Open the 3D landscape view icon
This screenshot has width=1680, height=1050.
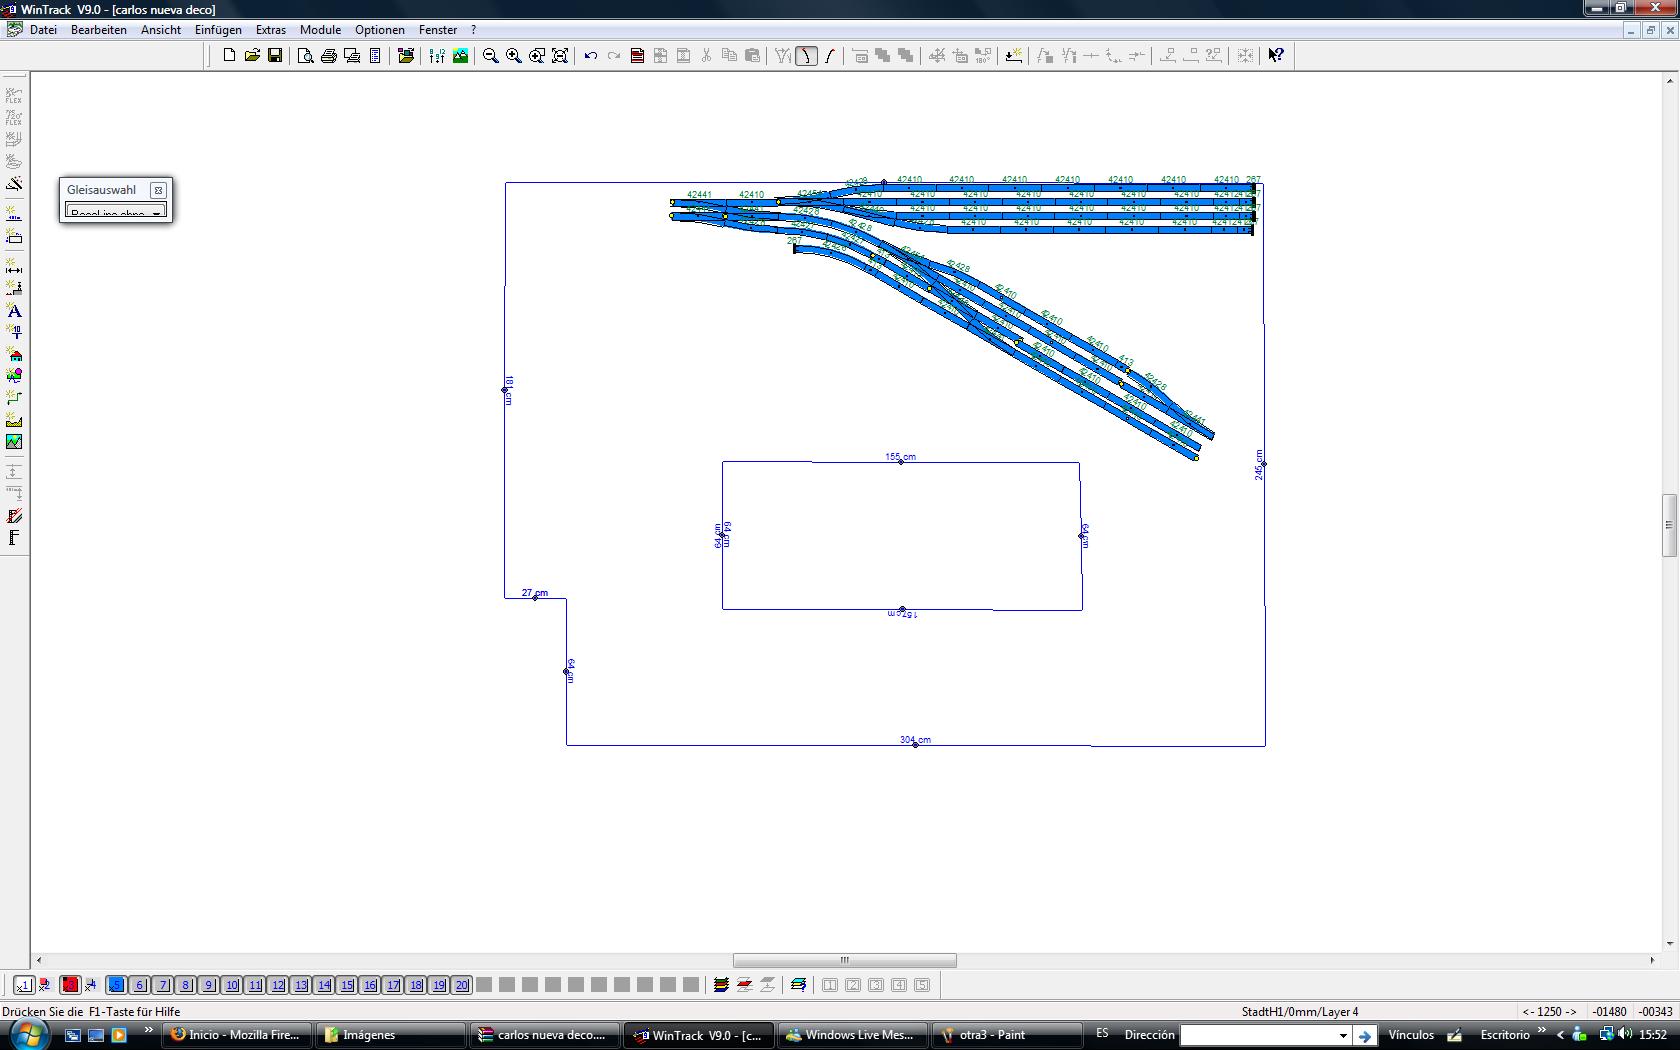[460, 56]
